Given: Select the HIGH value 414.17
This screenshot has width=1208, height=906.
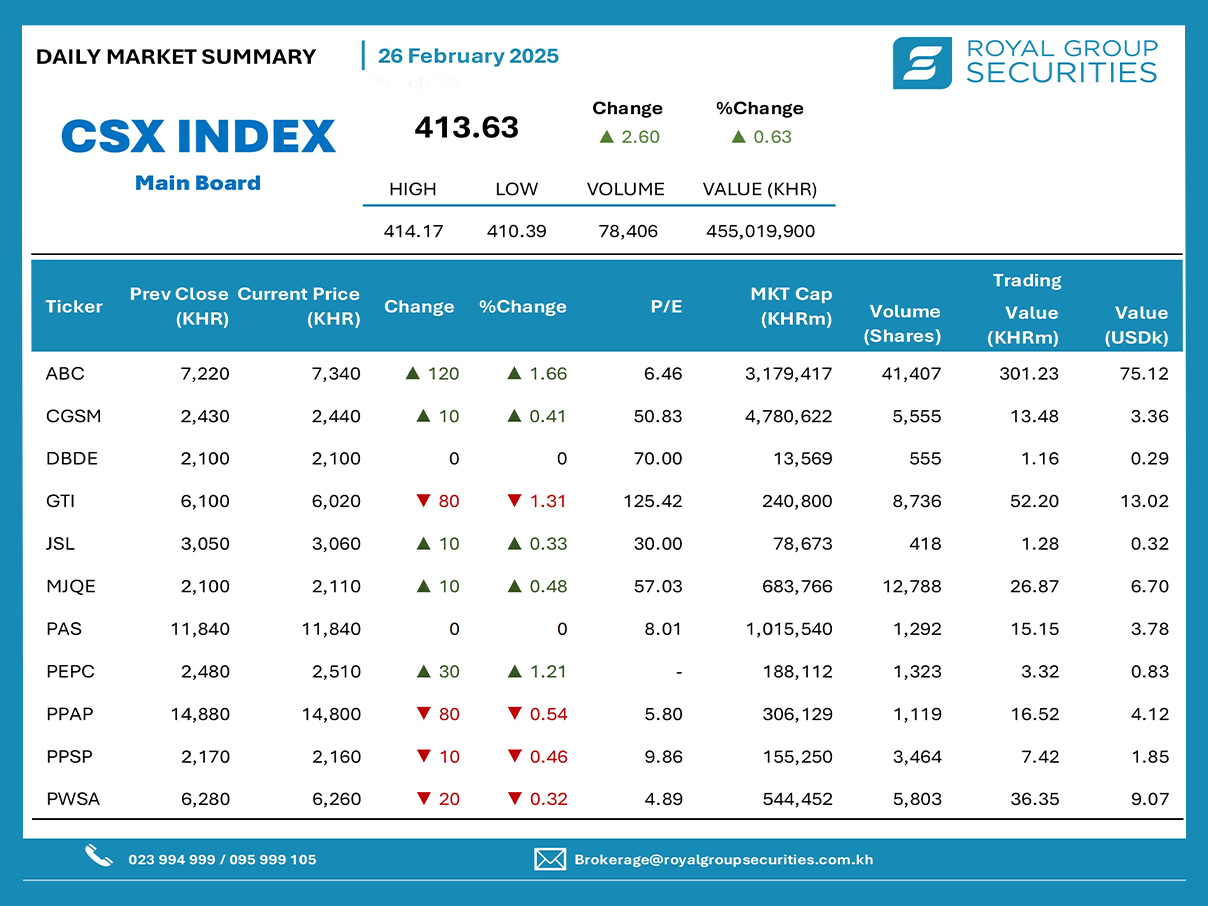Looking at the screenshot, I should pyautogui.click(x=413, y=231).
